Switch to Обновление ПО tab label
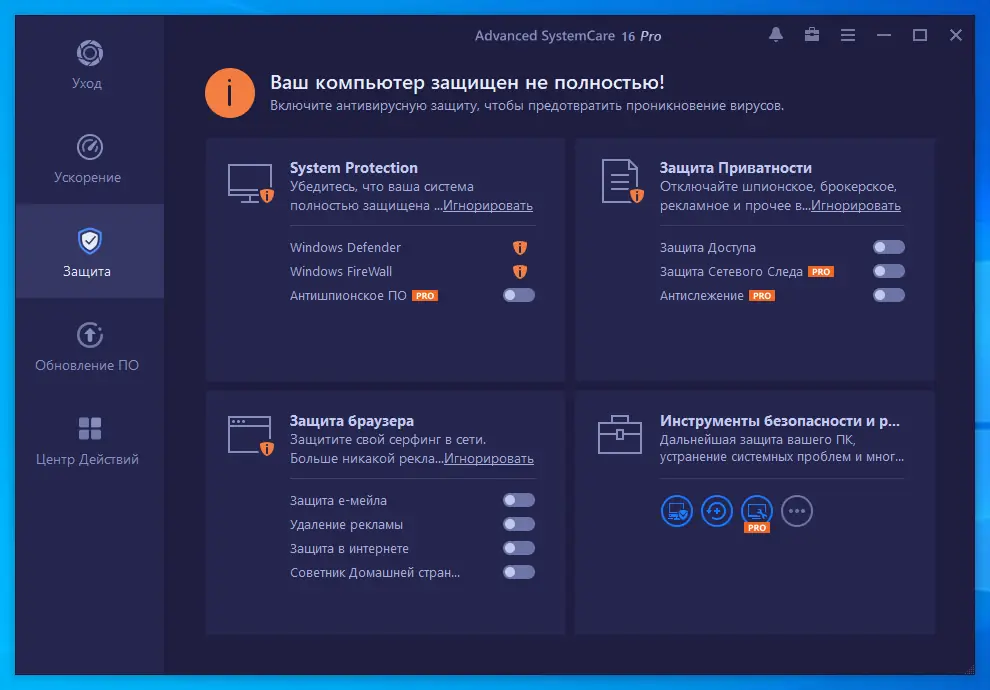Image resolution: width=990 pixels, height=690 pixels. tap(87, 366)
